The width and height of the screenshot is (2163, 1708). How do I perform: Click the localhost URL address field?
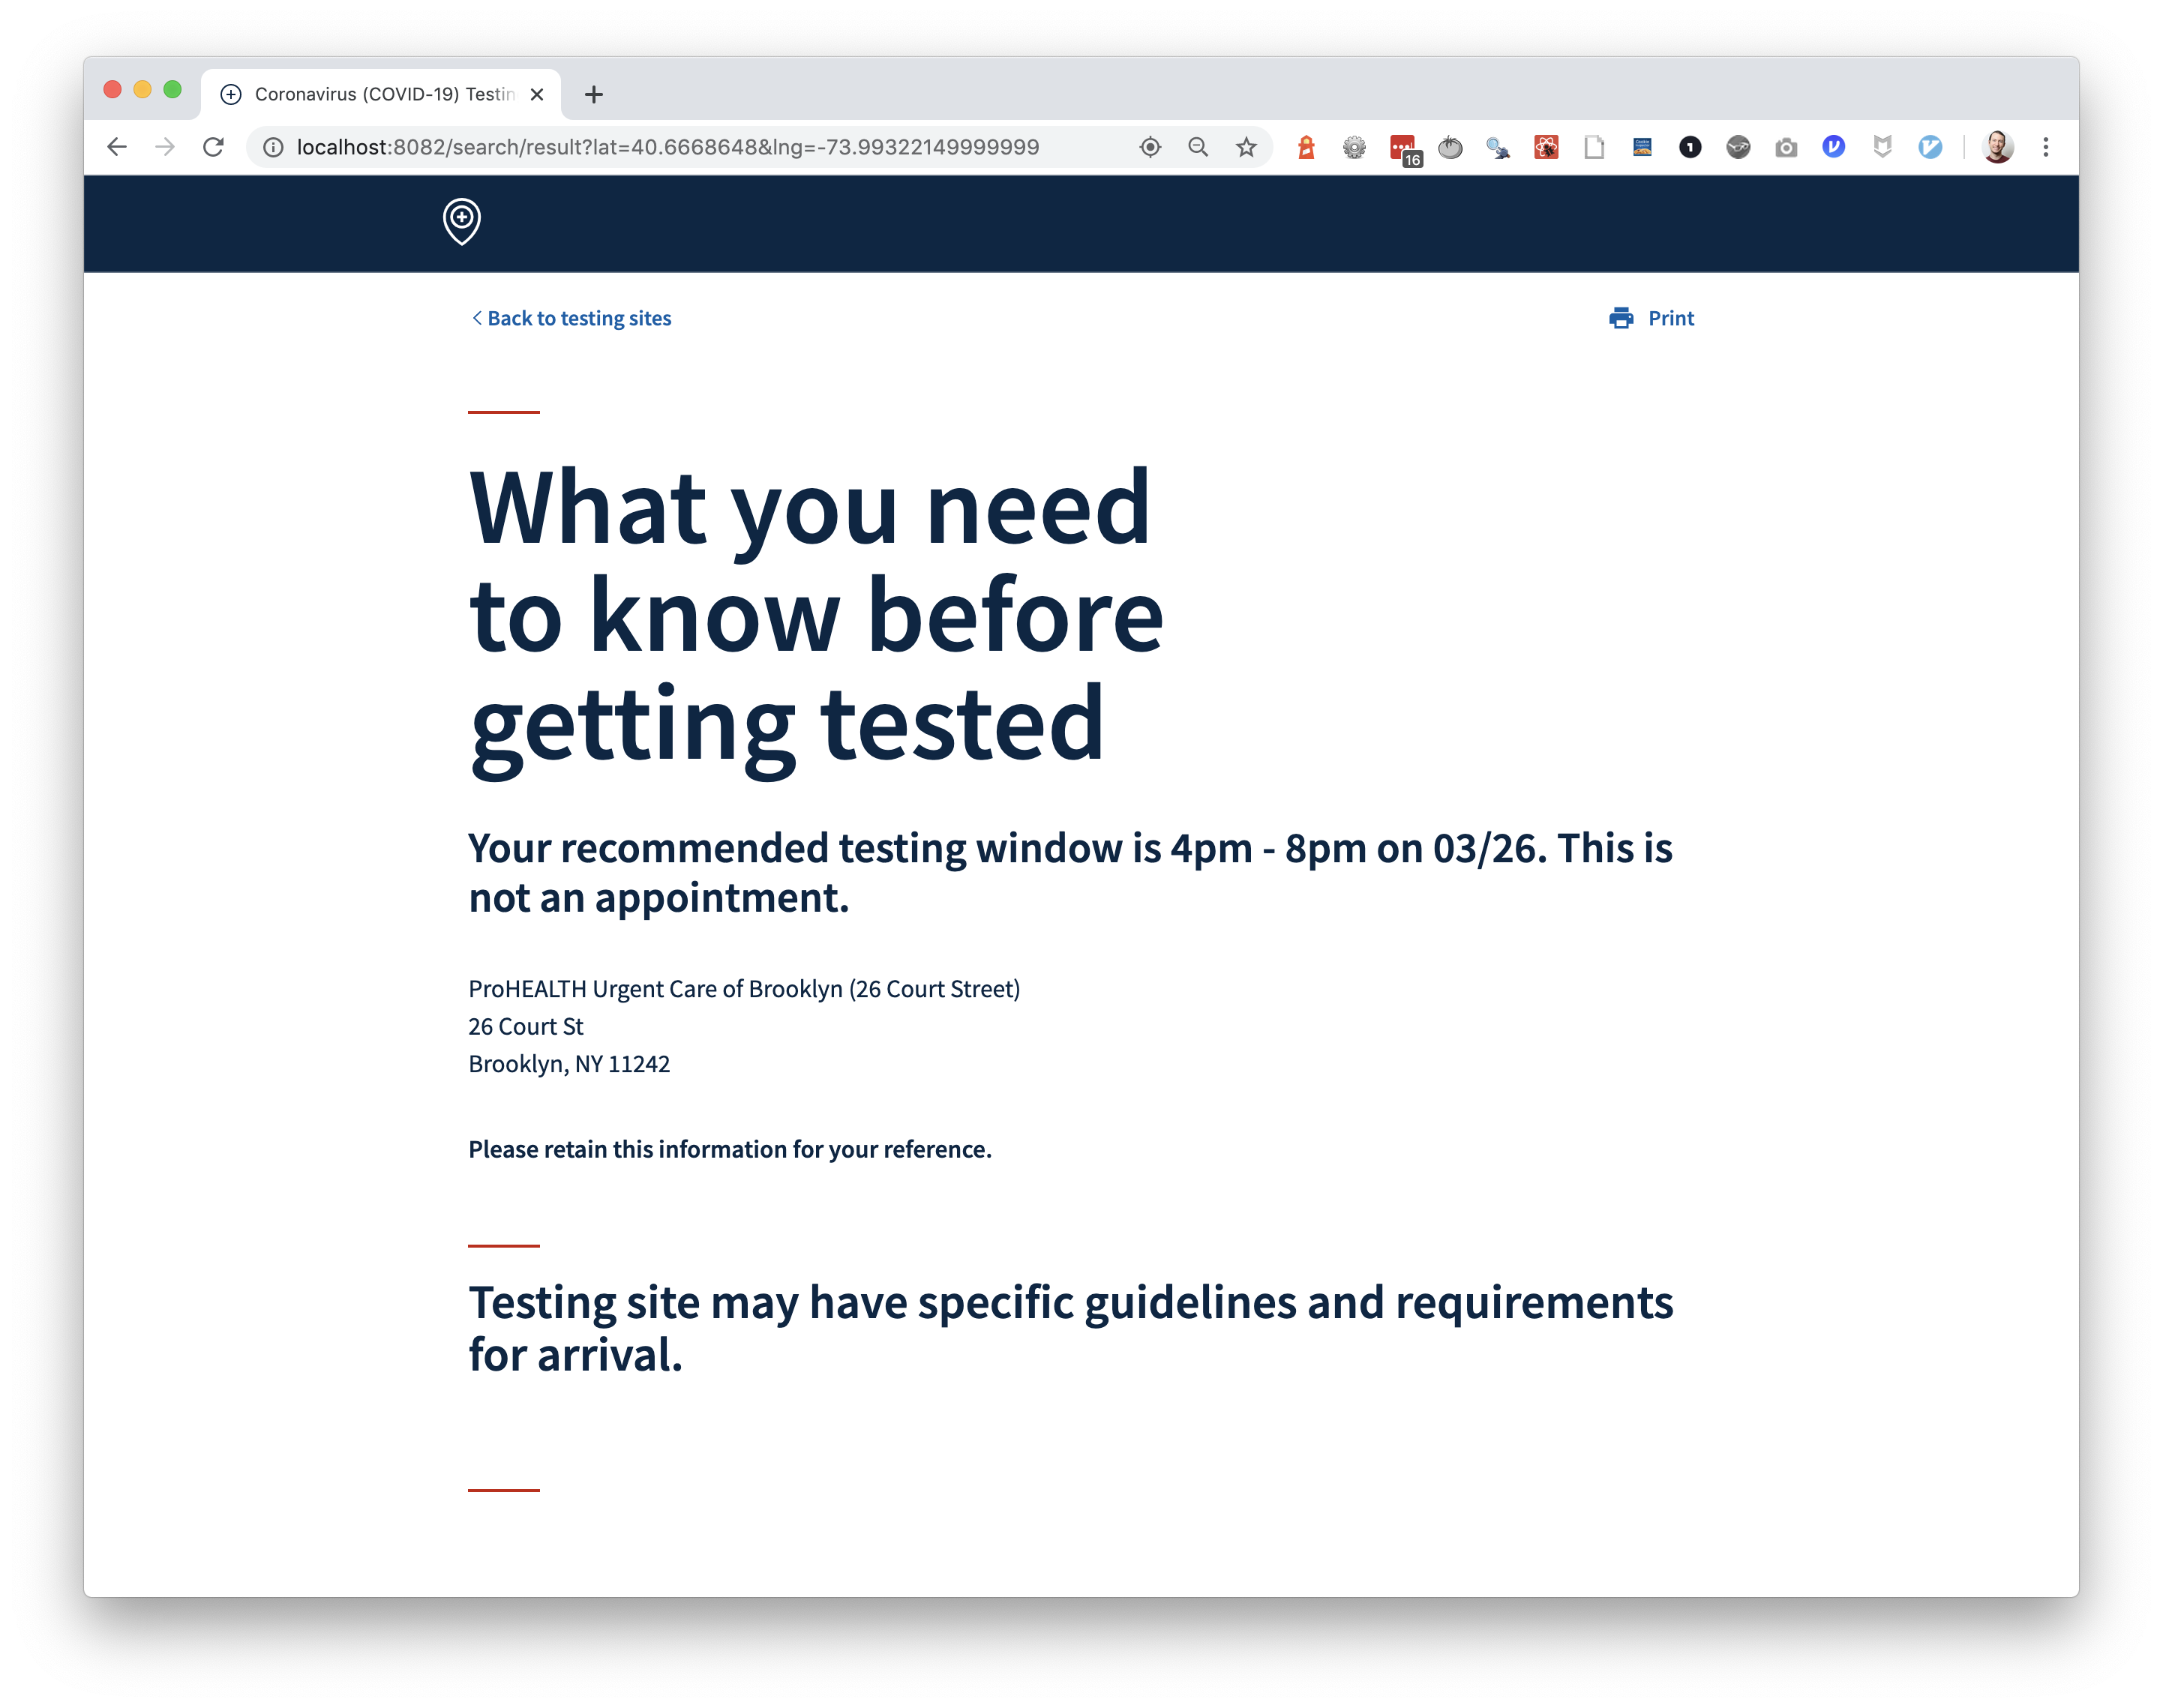(x=667, y=148)
